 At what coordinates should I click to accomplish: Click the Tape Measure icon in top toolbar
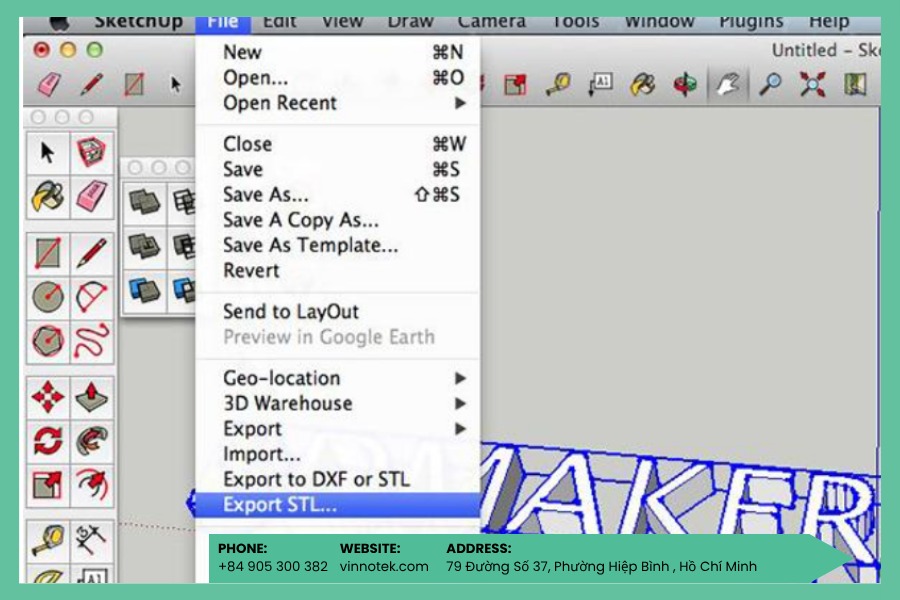558,84
